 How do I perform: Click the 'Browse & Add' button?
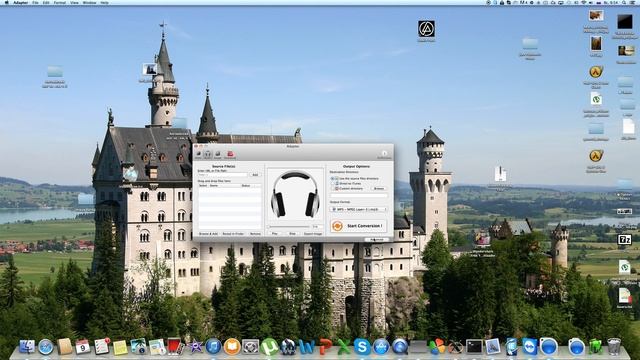[x=208, y=233]
